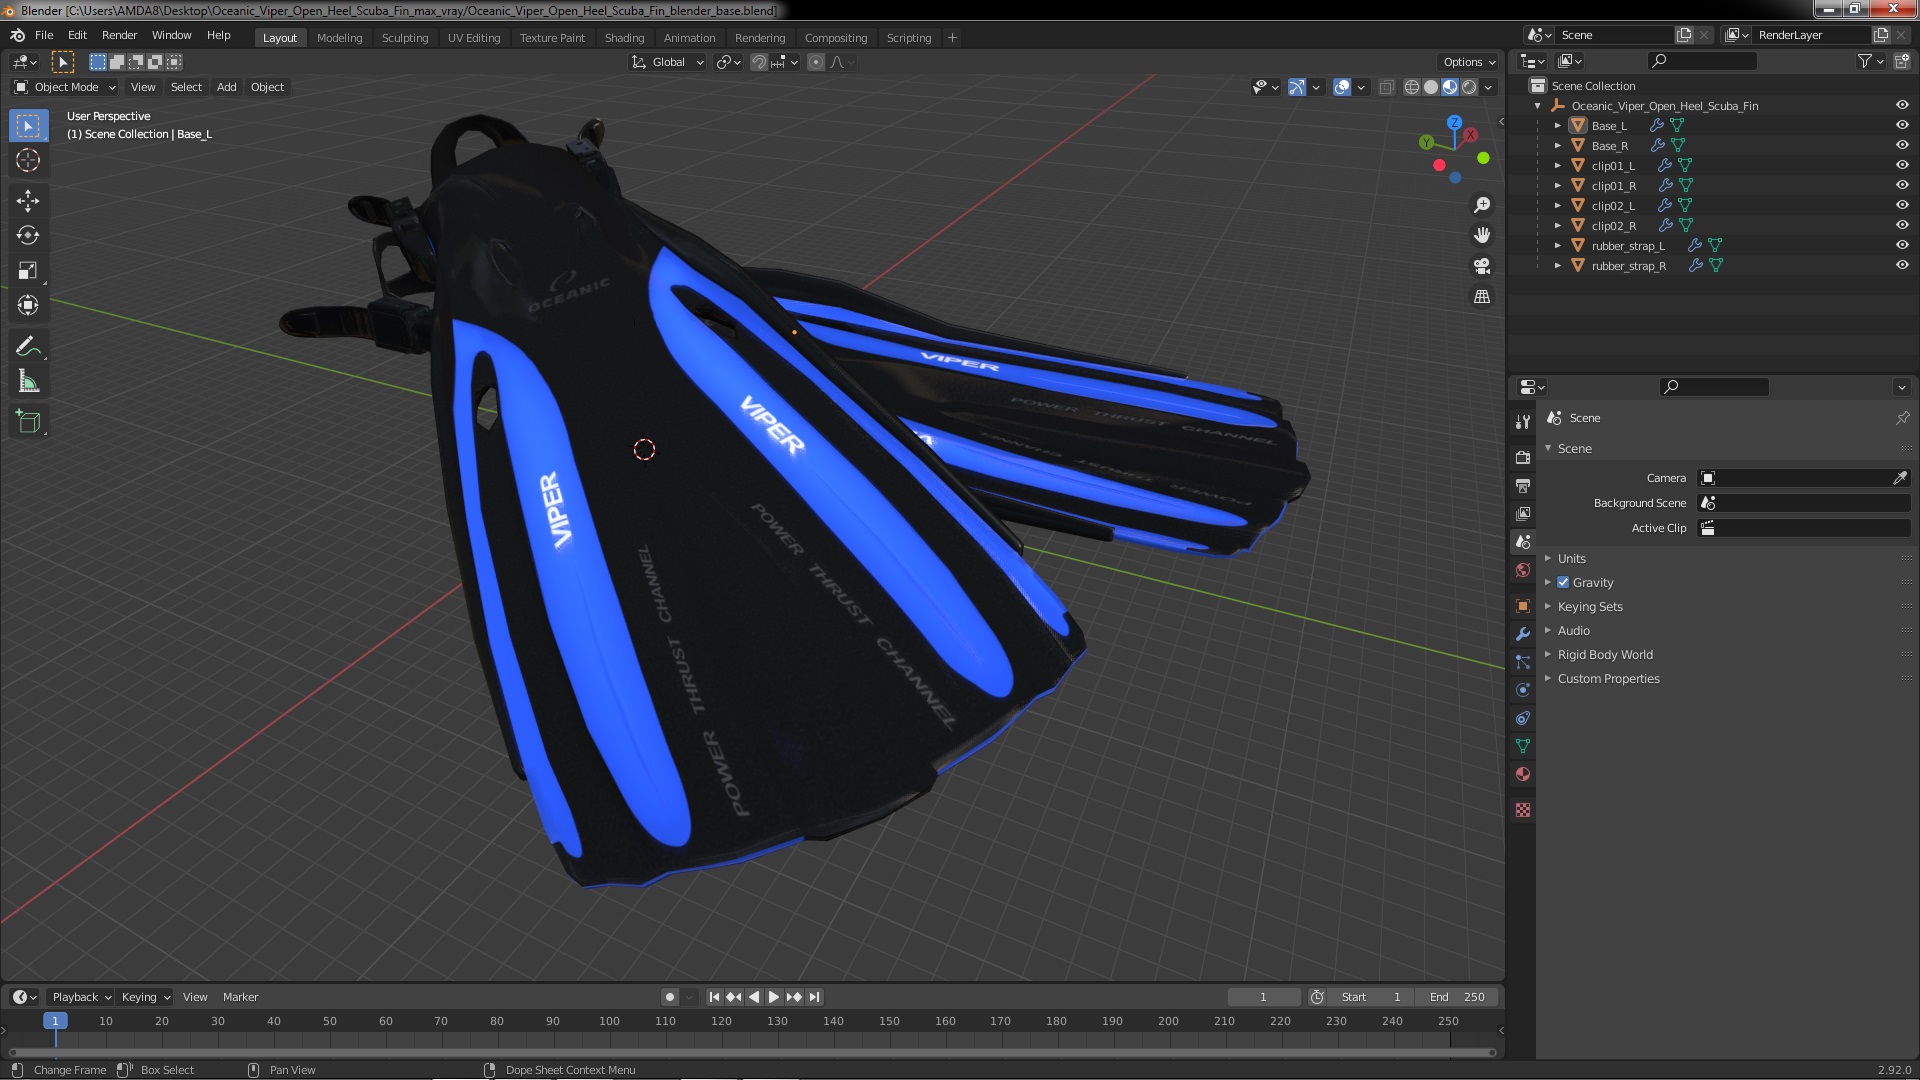Viewport: 1920px width, 1080px height.
Task: Select the Add Cube tool
Action: coord(28,422)
